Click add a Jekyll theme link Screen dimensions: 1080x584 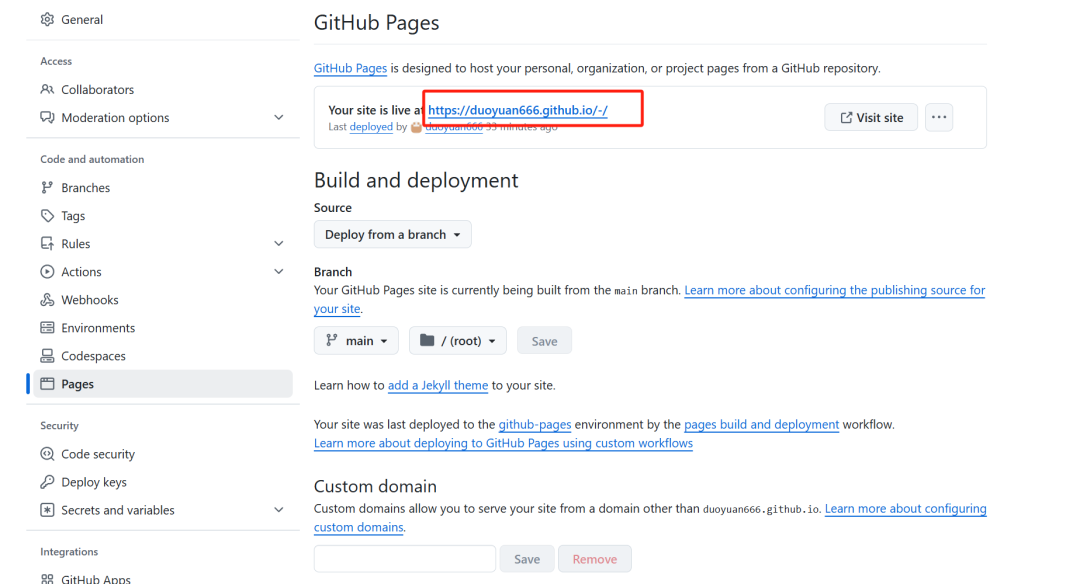[x=438, y=385]
